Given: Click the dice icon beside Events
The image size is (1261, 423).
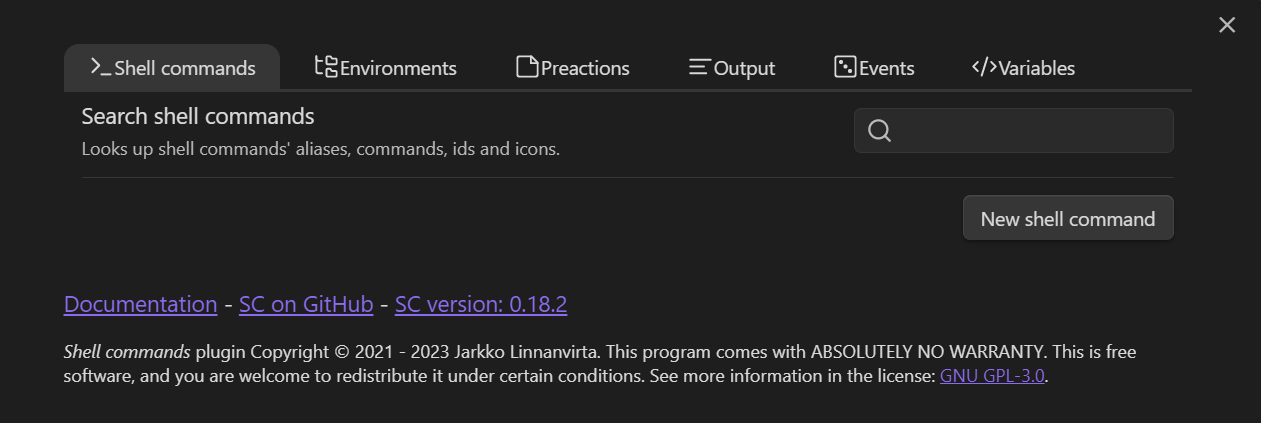Looking at the screenshot, I should pyautogui.click(x=845, y=67).
